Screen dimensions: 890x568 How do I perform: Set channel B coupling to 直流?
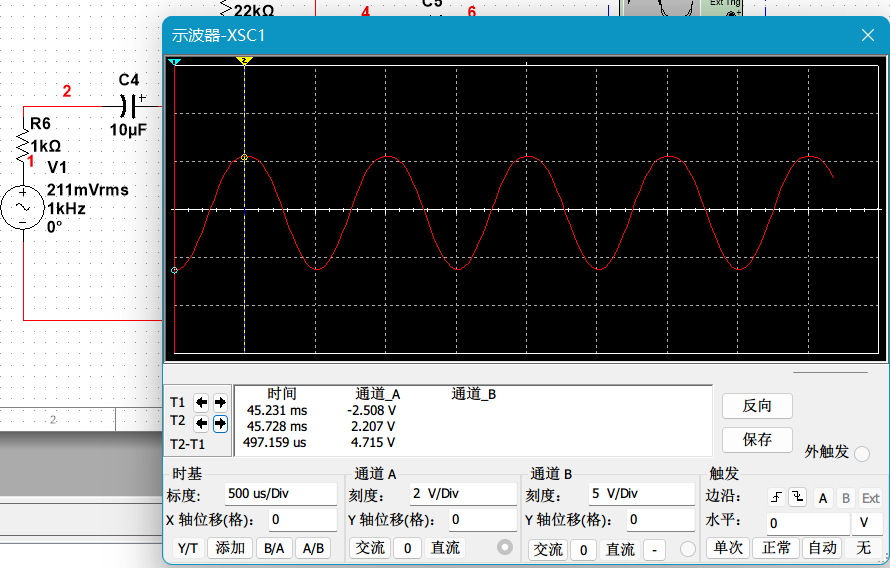(x=620, y=549)
